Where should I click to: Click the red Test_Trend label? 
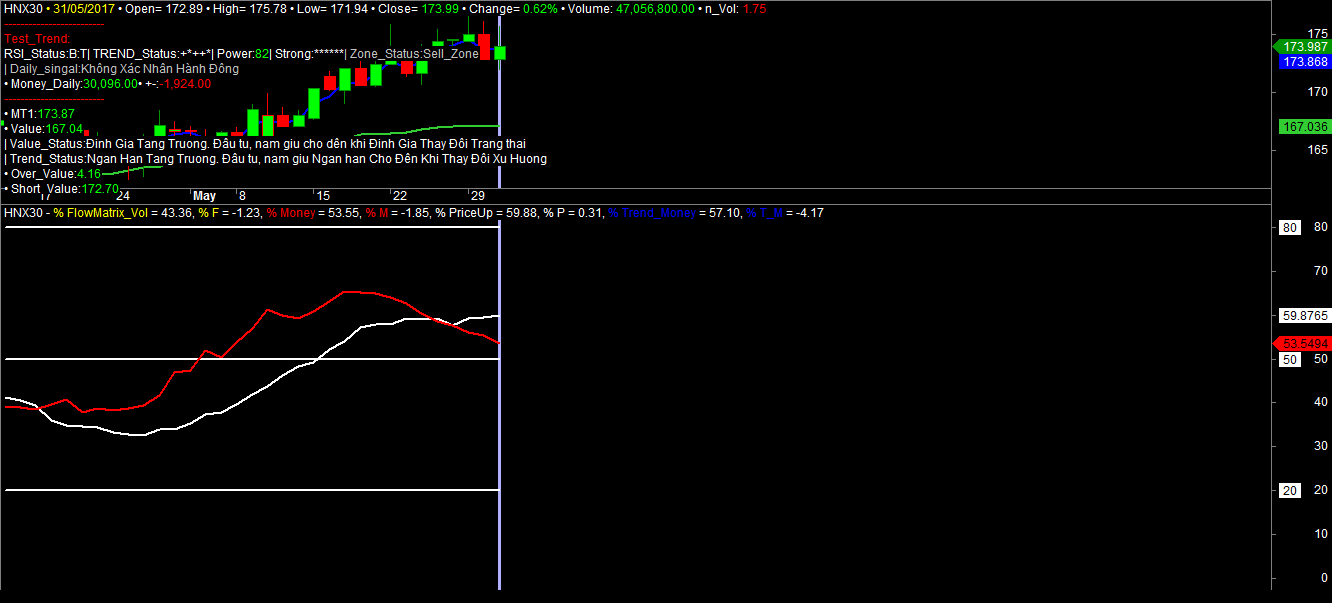pos(37,38)
